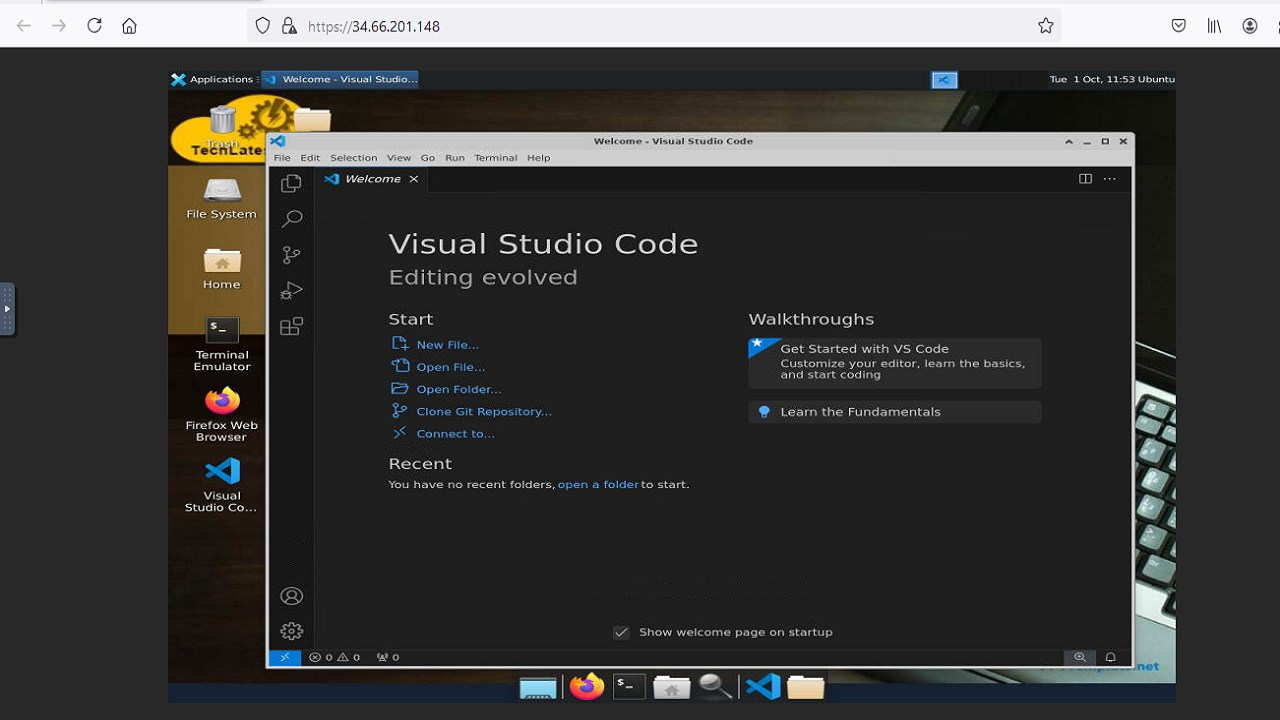Image resolution: width=1280 pixels, height=720 pixels.
Task: Open the Explorer view in activity bar
Action: [291, 183]
